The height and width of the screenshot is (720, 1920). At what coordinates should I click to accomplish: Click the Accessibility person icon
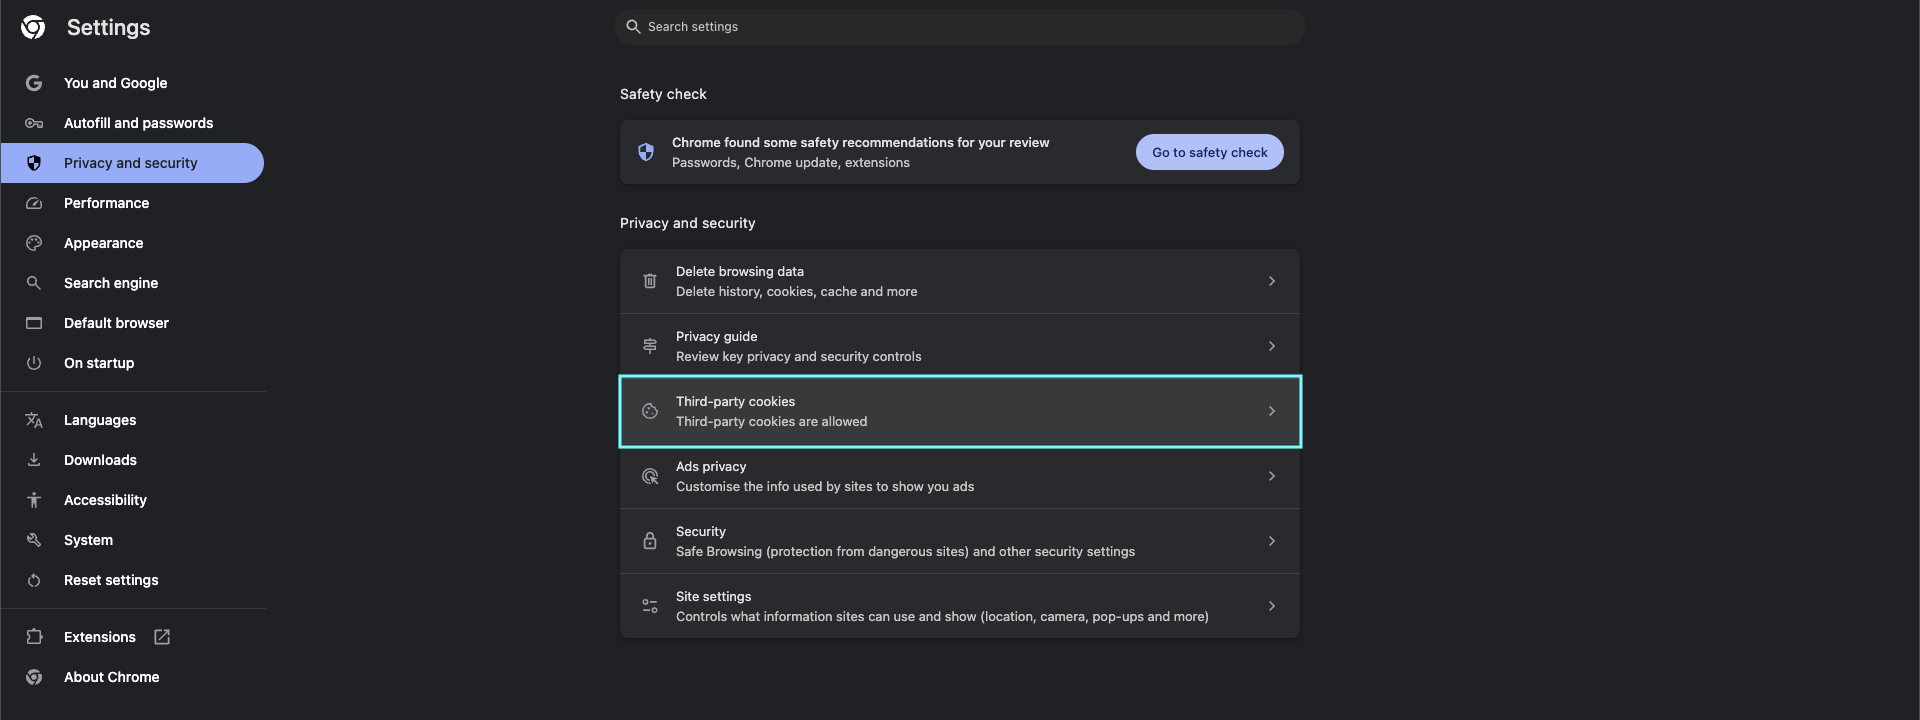coord(34,500)
